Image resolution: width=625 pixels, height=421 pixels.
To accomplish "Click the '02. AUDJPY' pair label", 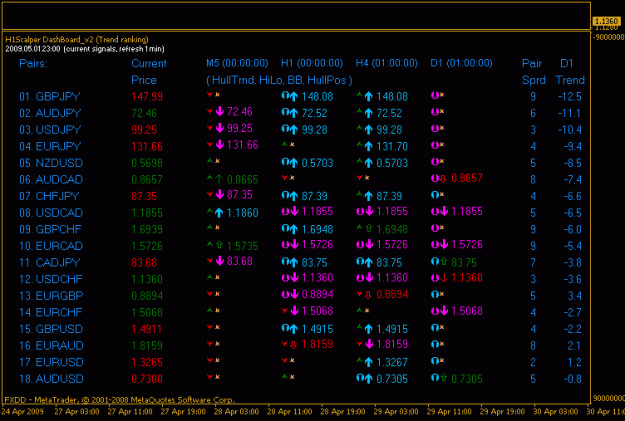I will pos(50,113).
